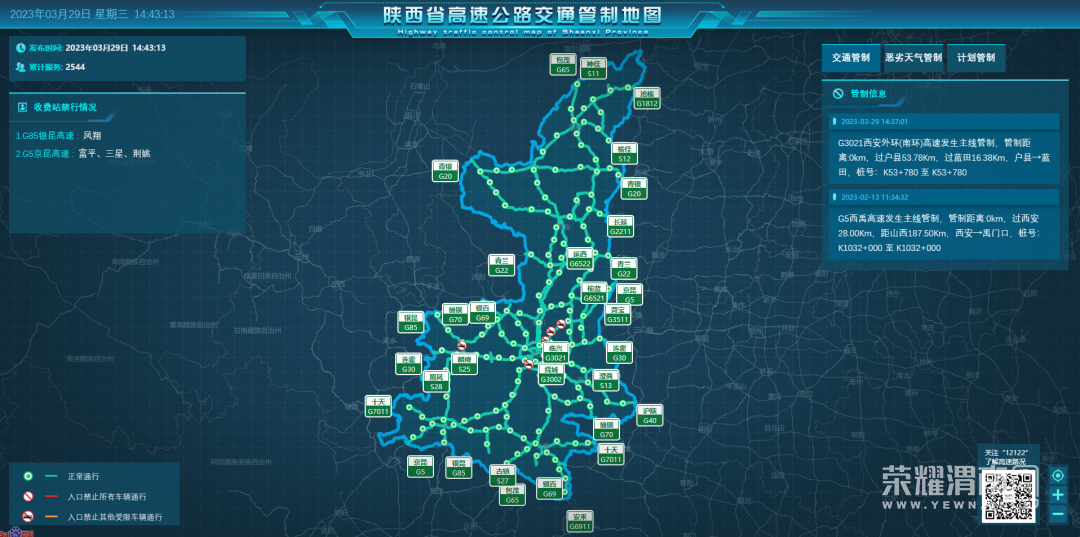Click the 12122 QR code image

[x=1010, y=494]
